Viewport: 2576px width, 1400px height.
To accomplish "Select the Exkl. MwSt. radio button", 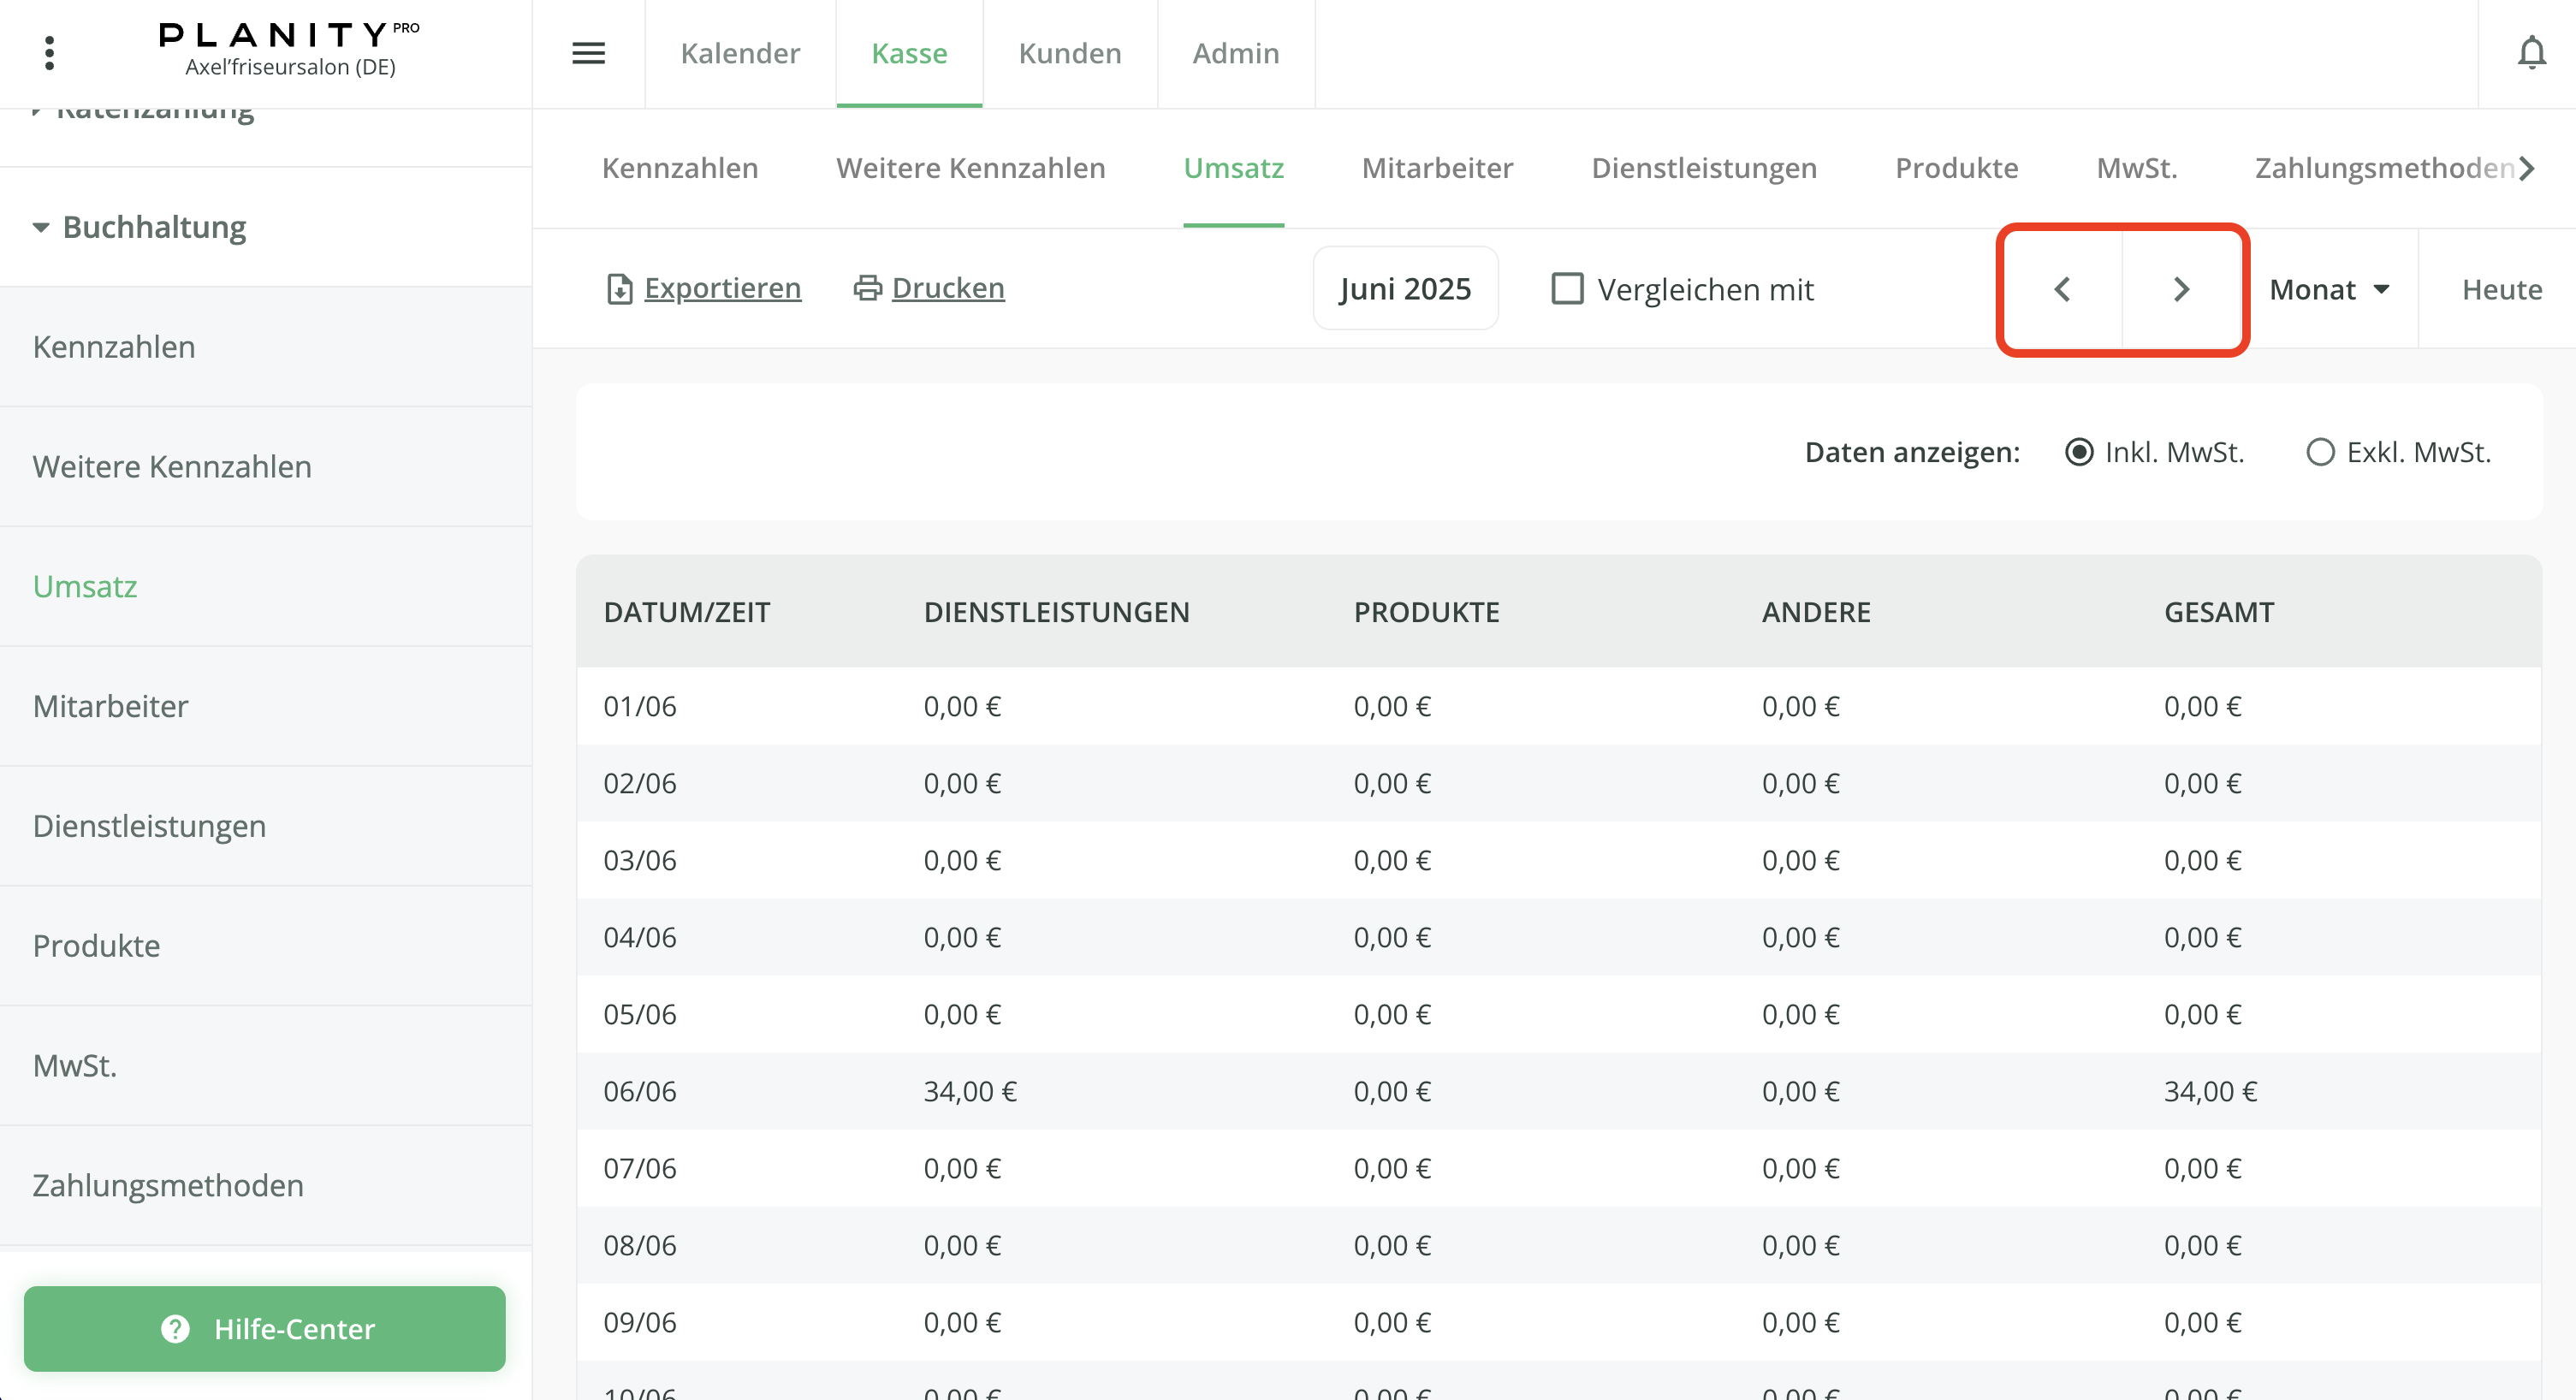I will pyautogui.click(x=2320, y=452).
